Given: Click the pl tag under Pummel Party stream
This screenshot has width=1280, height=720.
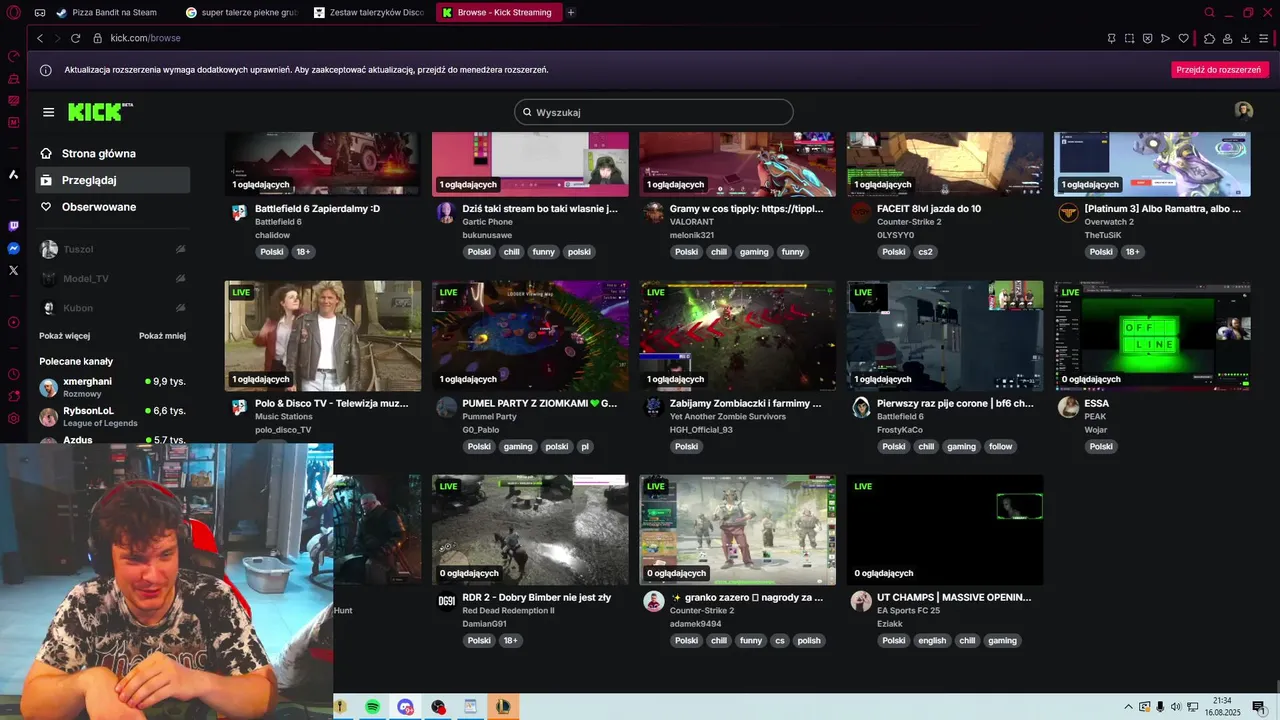Looking at the screenshot, I should coord(585,447).
